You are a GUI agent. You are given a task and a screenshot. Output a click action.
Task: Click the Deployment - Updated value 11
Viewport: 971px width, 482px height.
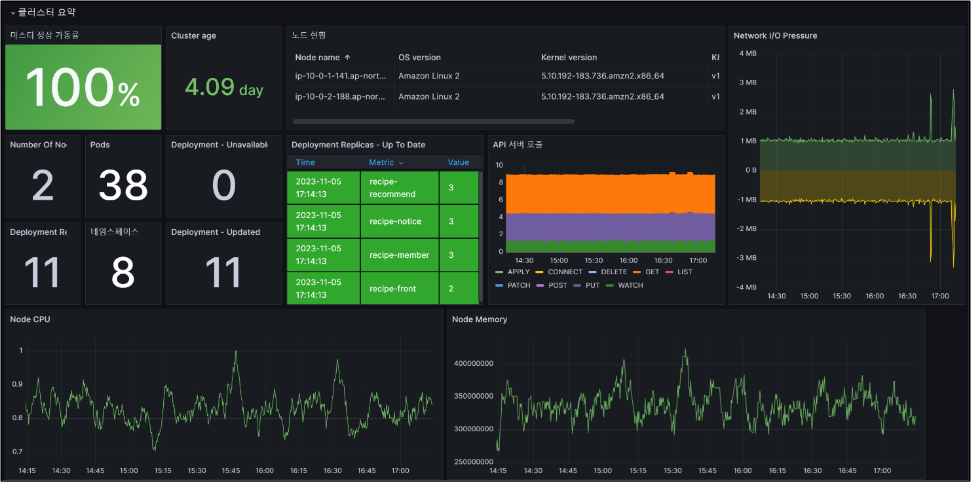[x=222, y=273]
